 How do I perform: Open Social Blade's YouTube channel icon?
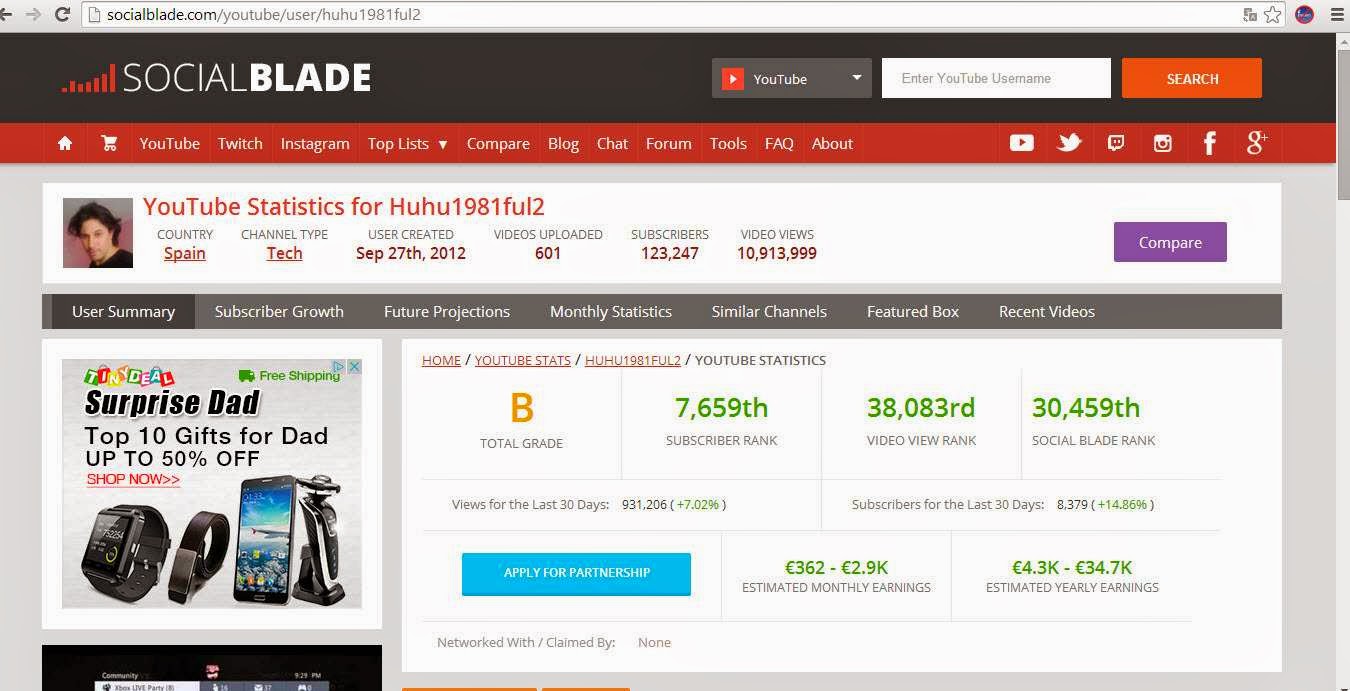1021,143
